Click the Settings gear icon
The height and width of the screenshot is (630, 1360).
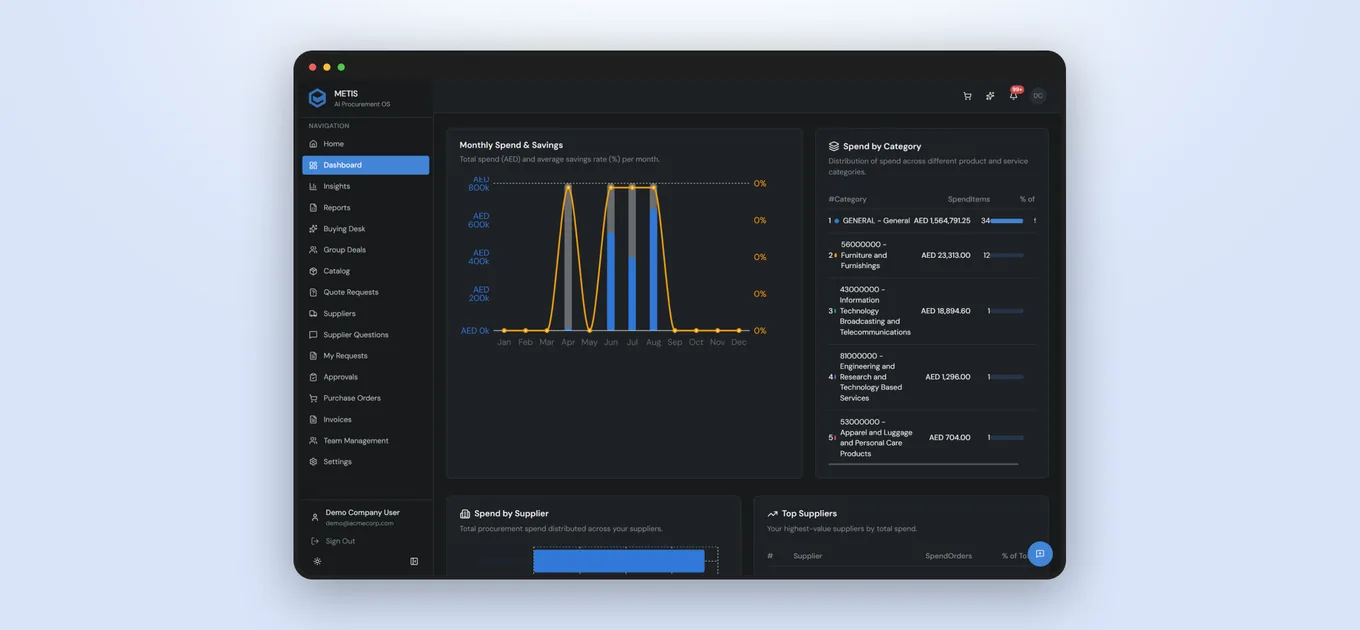click(x=314, y=462)
